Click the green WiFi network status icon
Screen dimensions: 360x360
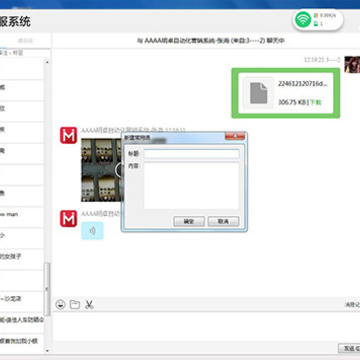click(303, 20)
